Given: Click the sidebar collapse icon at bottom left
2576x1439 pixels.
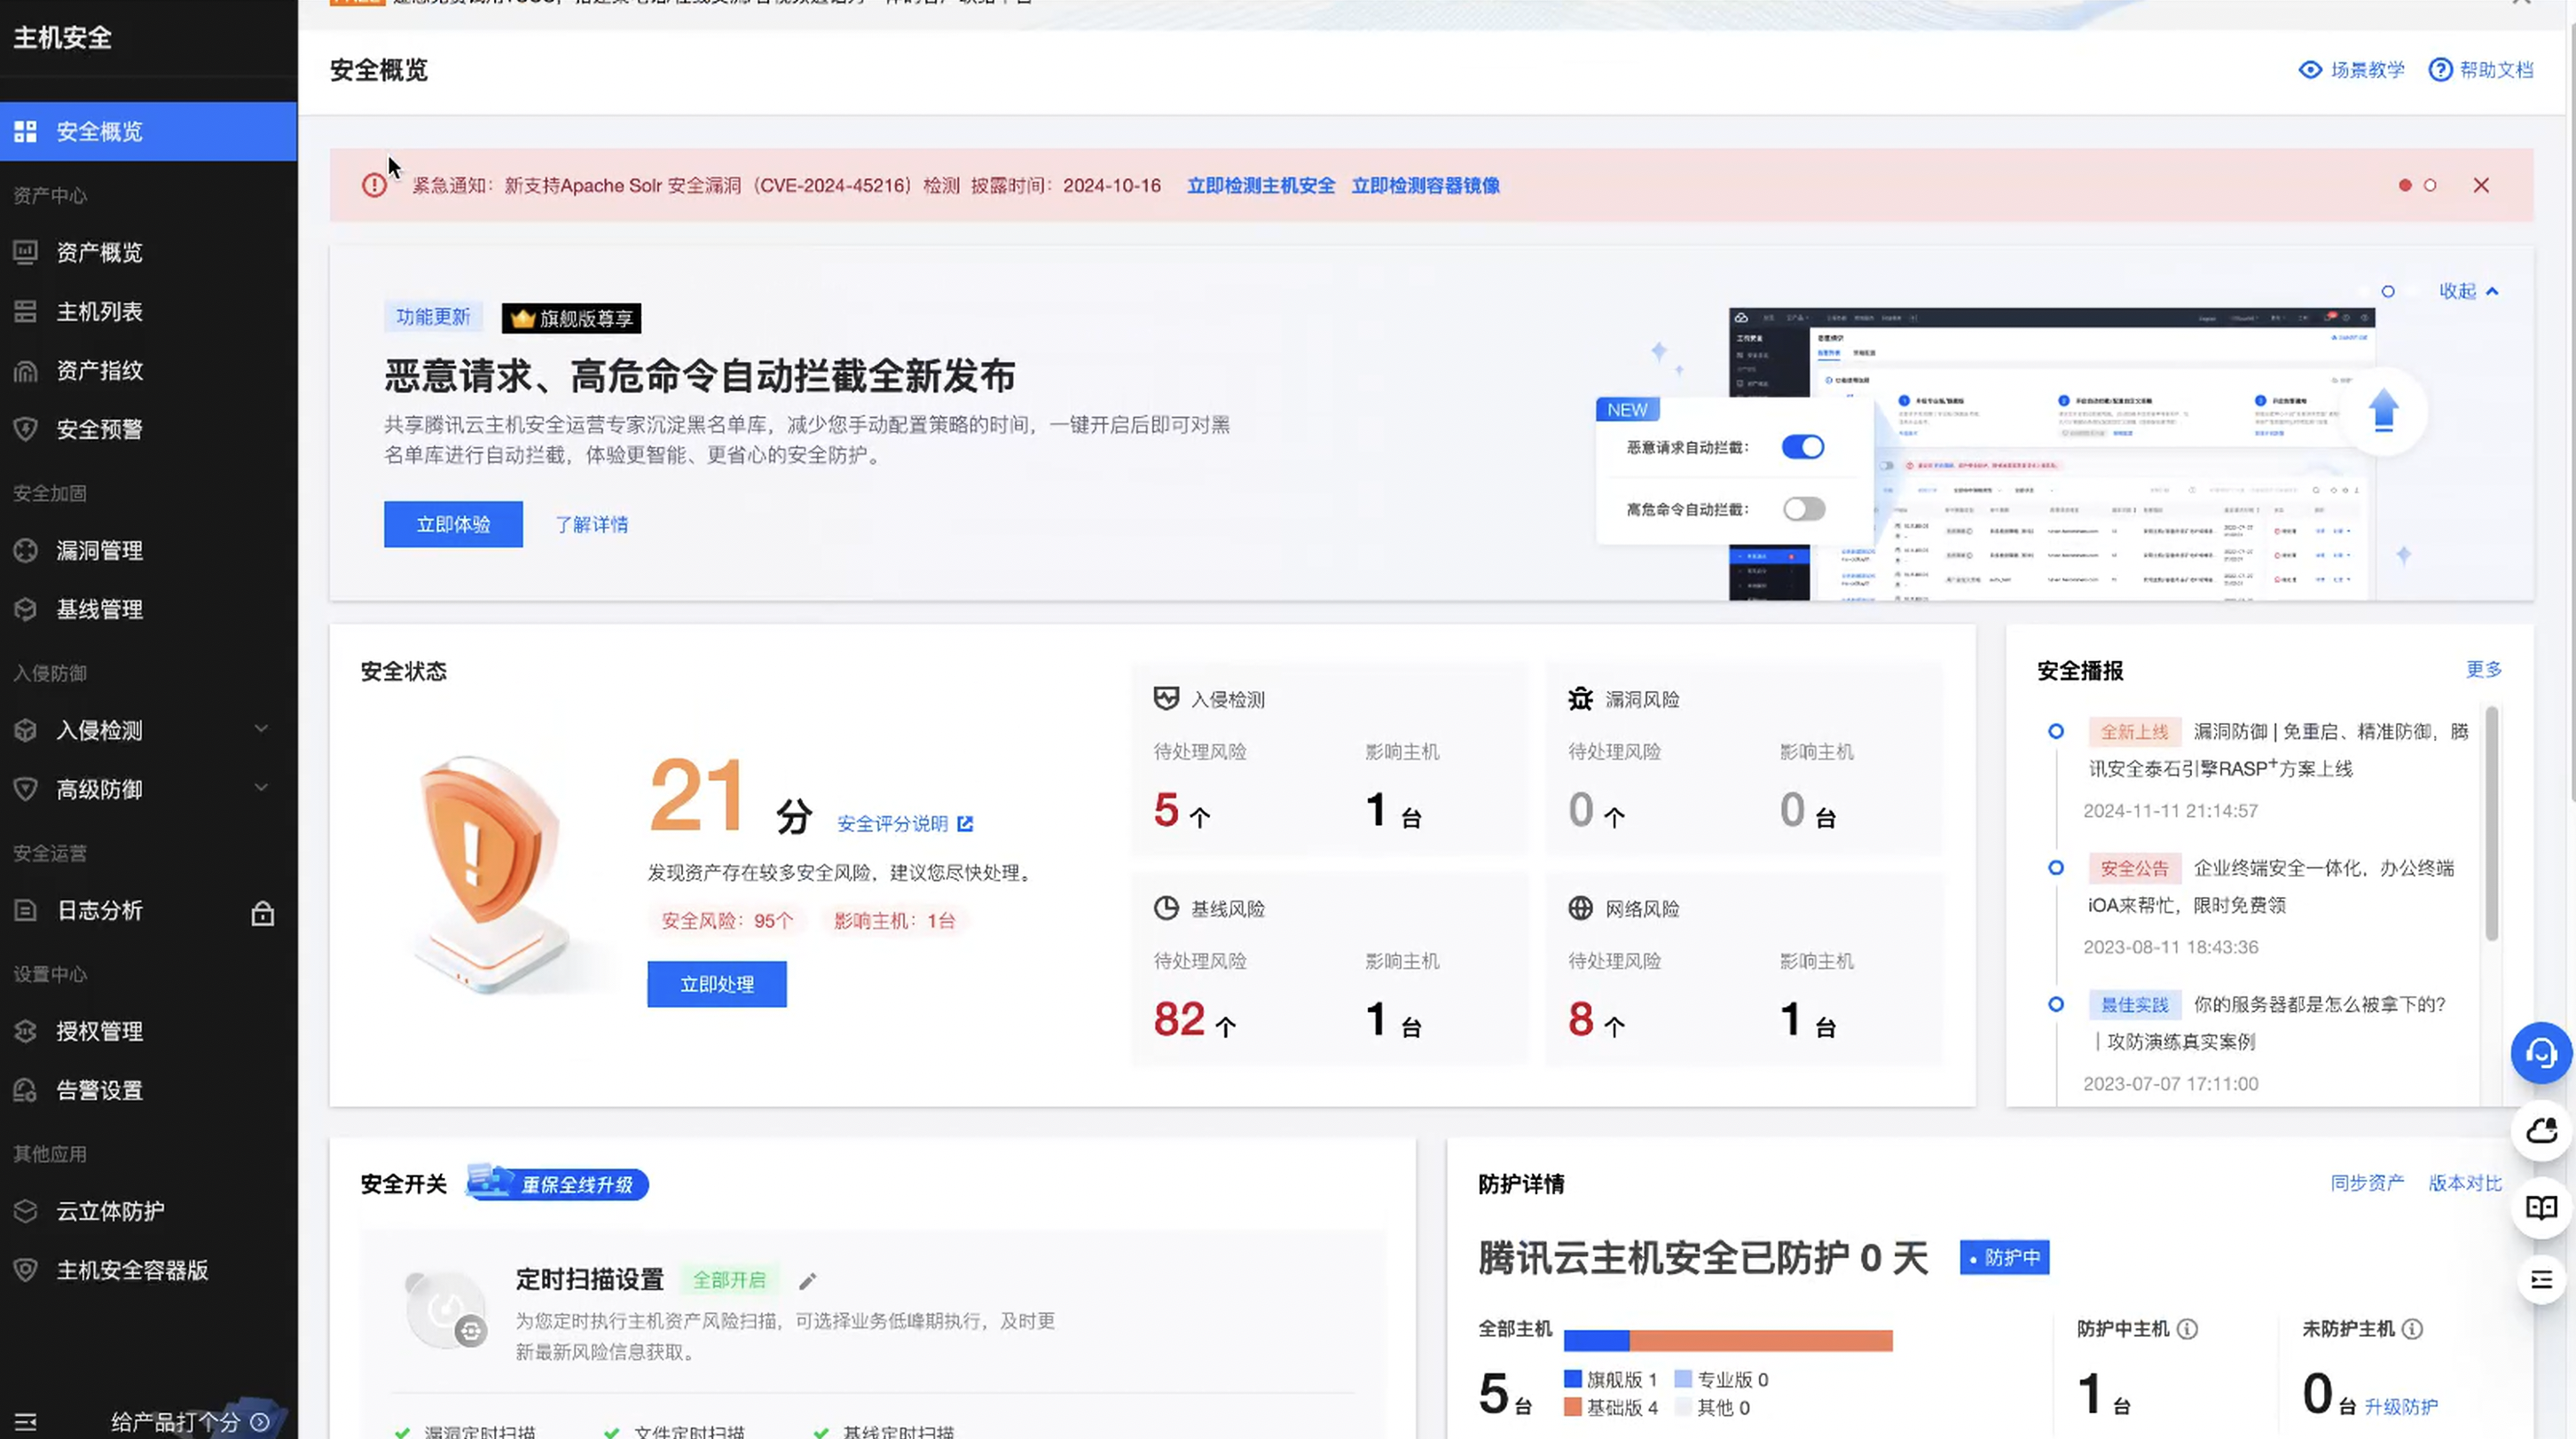Looking at the screenshot, I should 26,1422.
